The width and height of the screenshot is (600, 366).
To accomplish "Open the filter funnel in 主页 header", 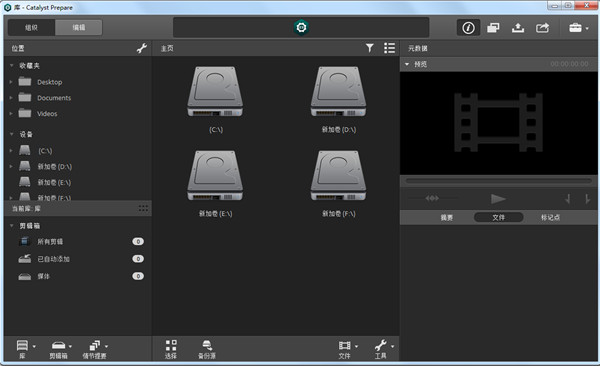I will (x=369, y=48).
